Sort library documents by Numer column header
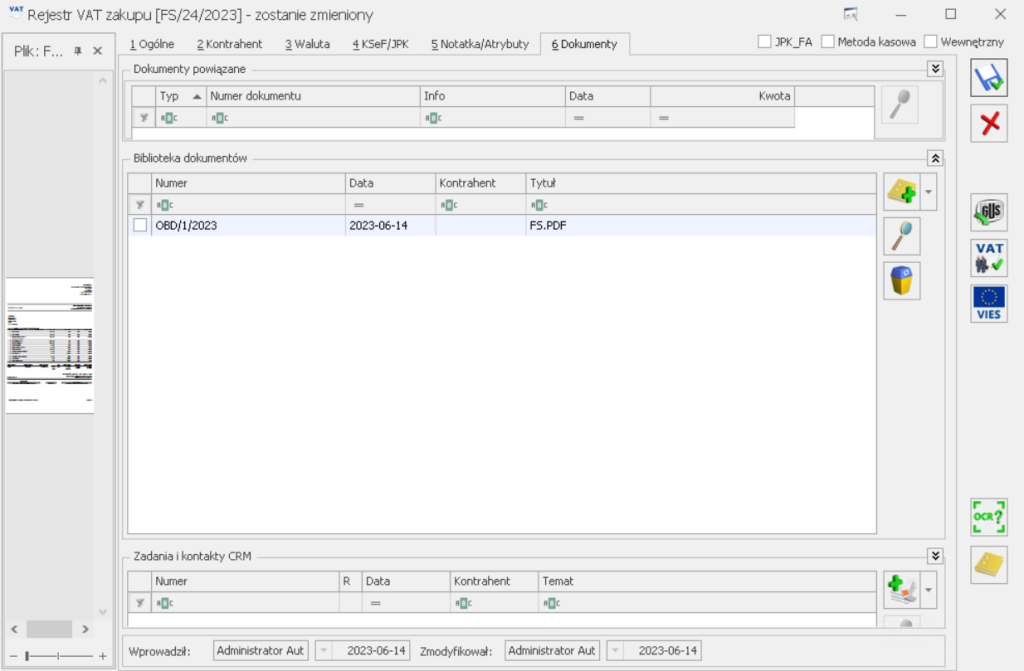This screenshot has height=671, width=1024. pos(248,184)
